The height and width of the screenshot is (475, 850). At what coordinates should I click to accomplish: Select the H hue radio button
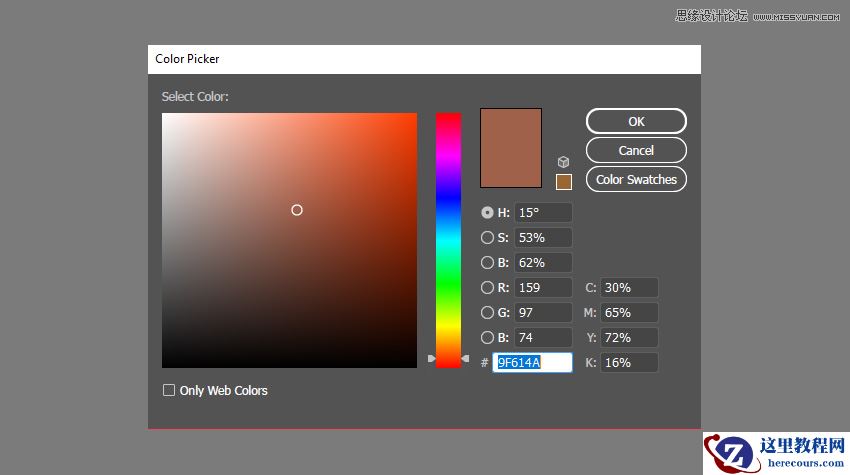(487, 212)
